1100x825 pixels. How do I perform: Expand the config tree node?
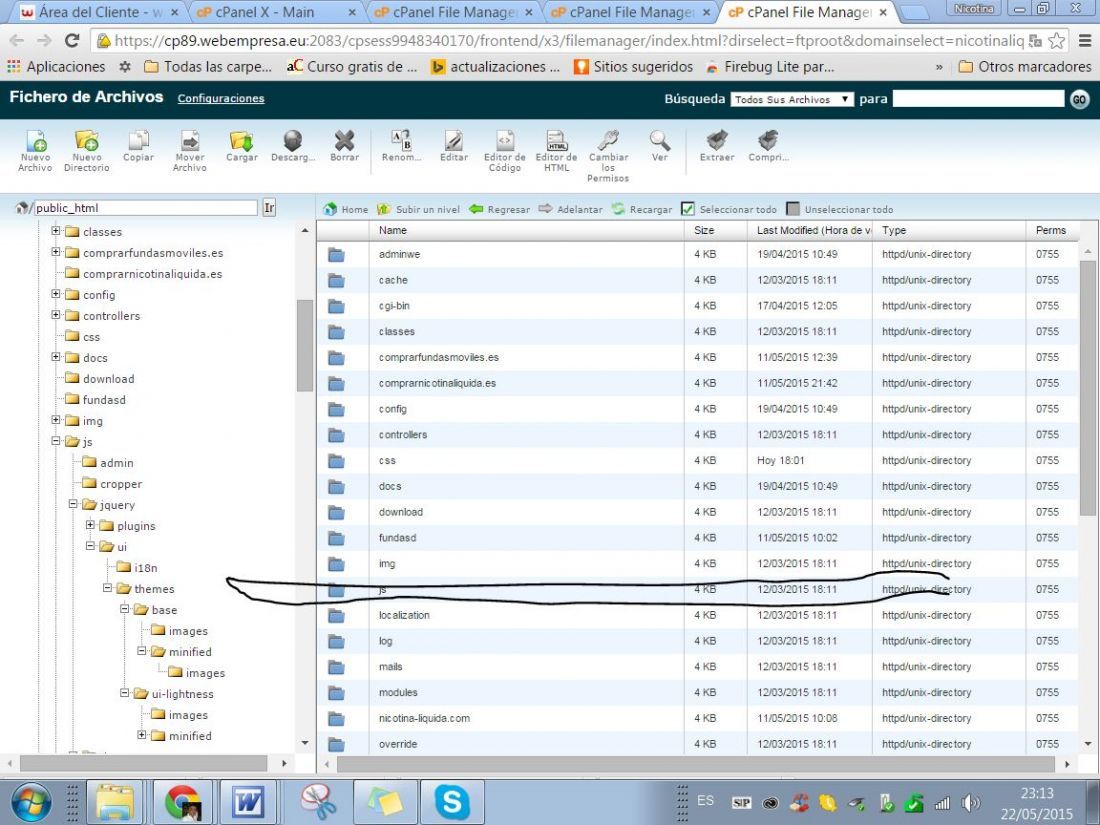pos(55,294)
